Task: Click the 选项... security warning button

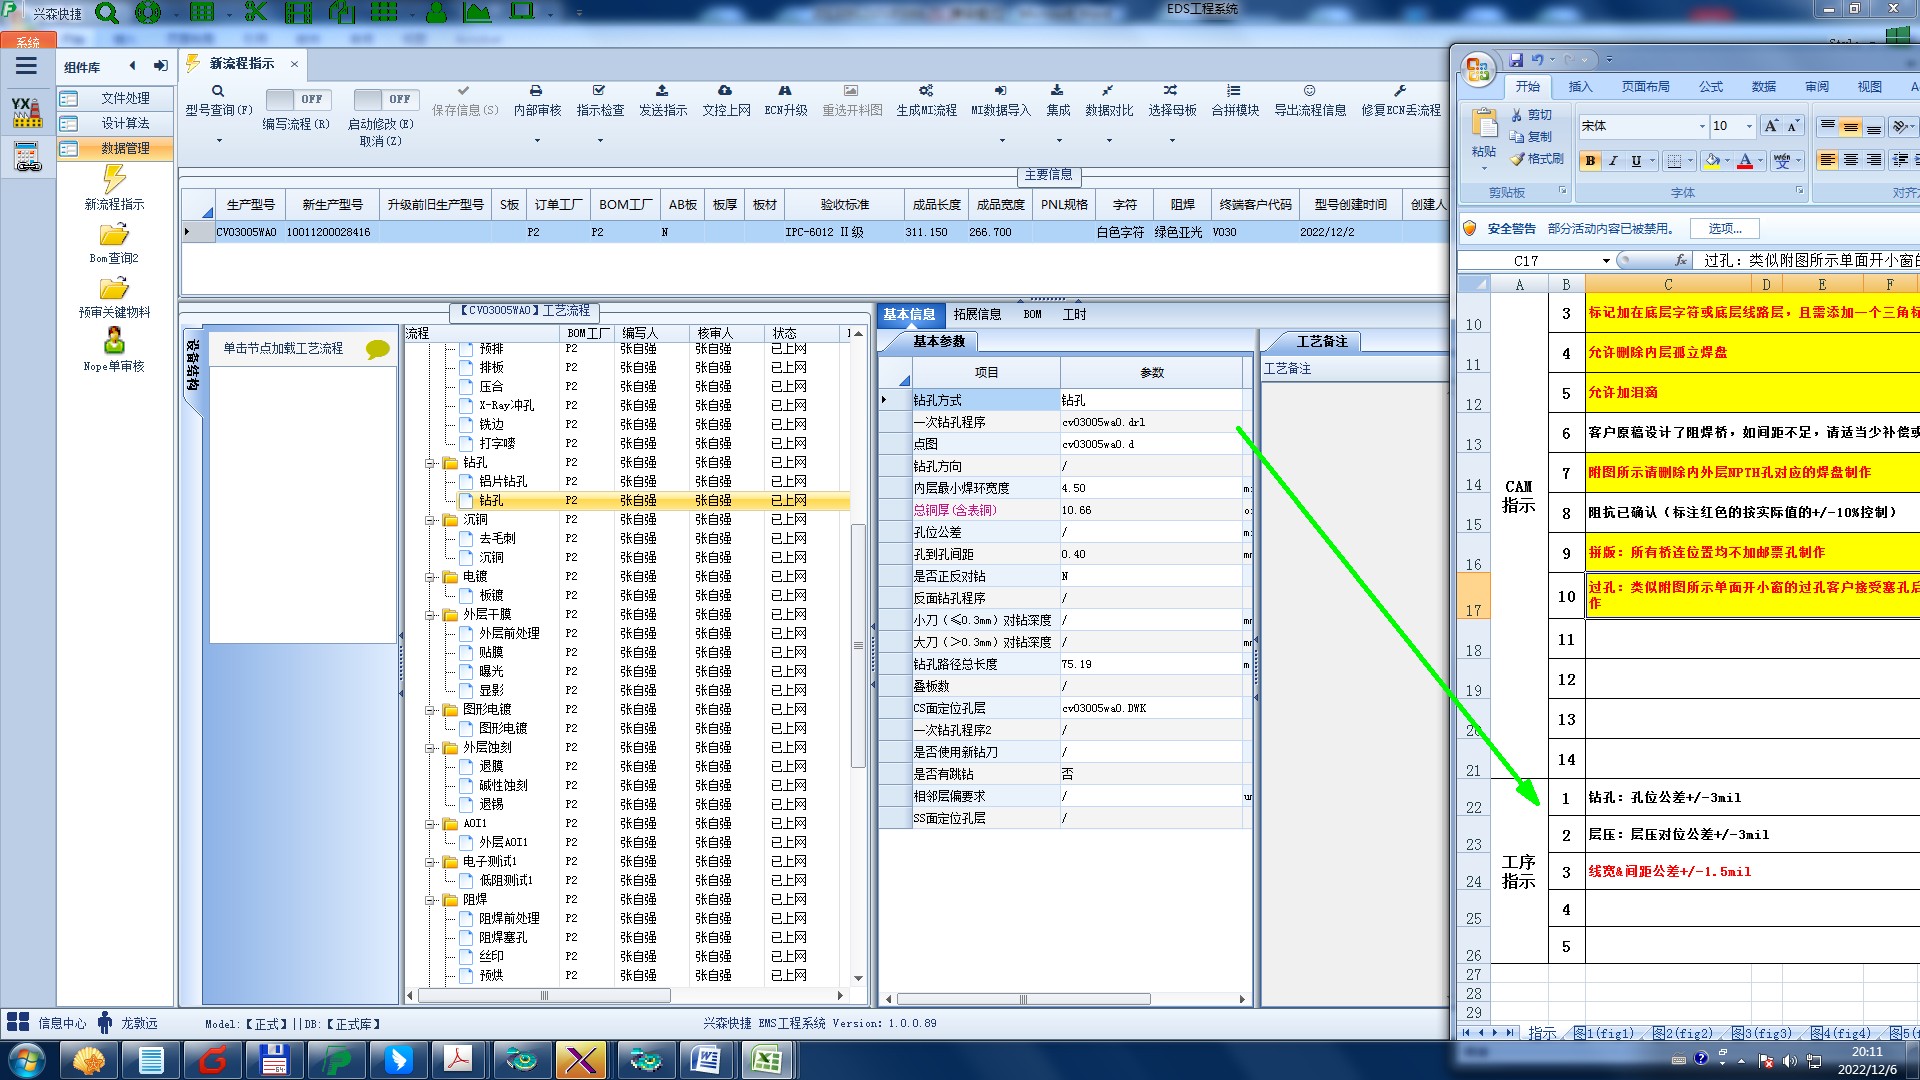Action: [x=1724, y=229]
